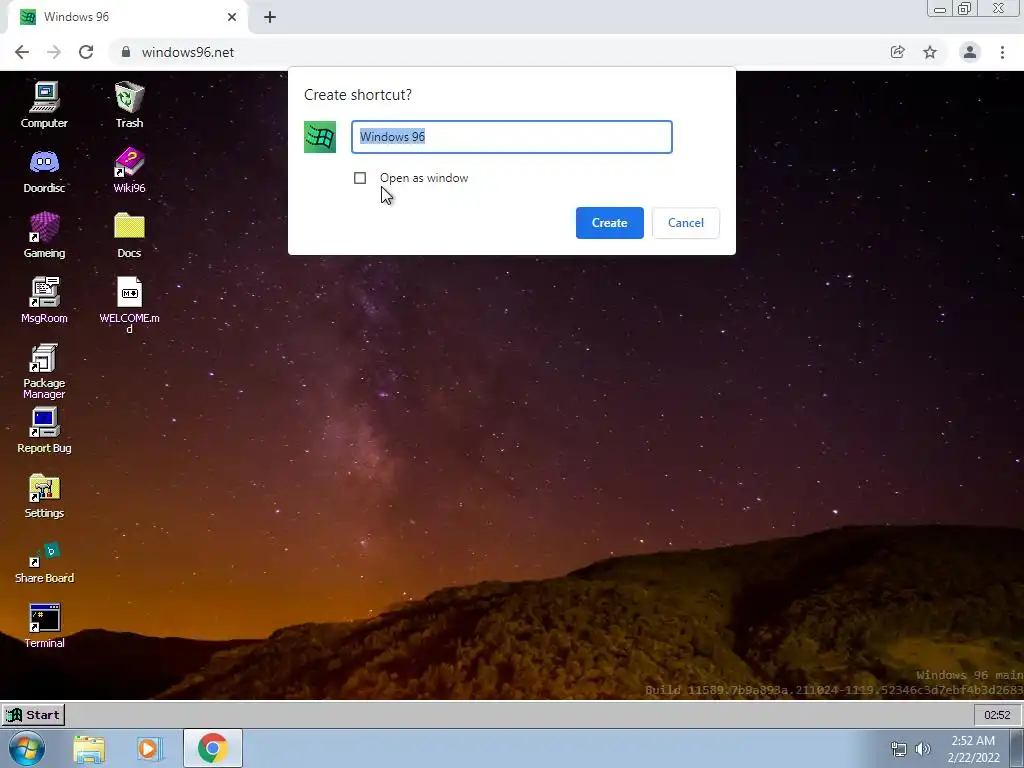Image resolution: width=1024 pixels, height=768 pixels.
Task: Click the Windows 96 Start button
Action: 33,715
